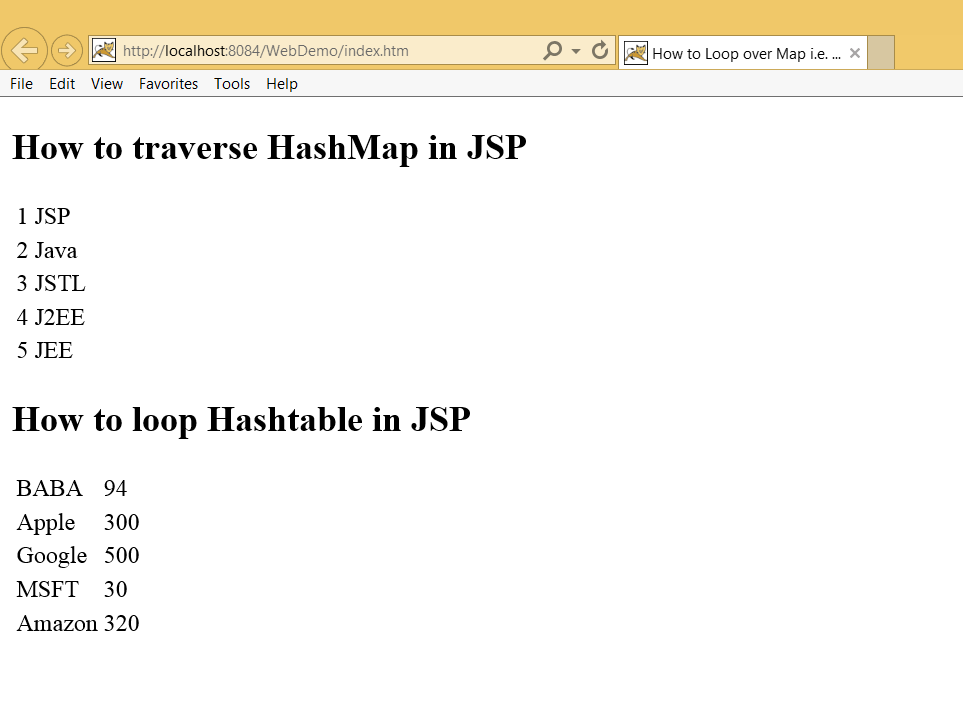Click the 'Google' table cell
963x707 pixels.
pos(52,556)
